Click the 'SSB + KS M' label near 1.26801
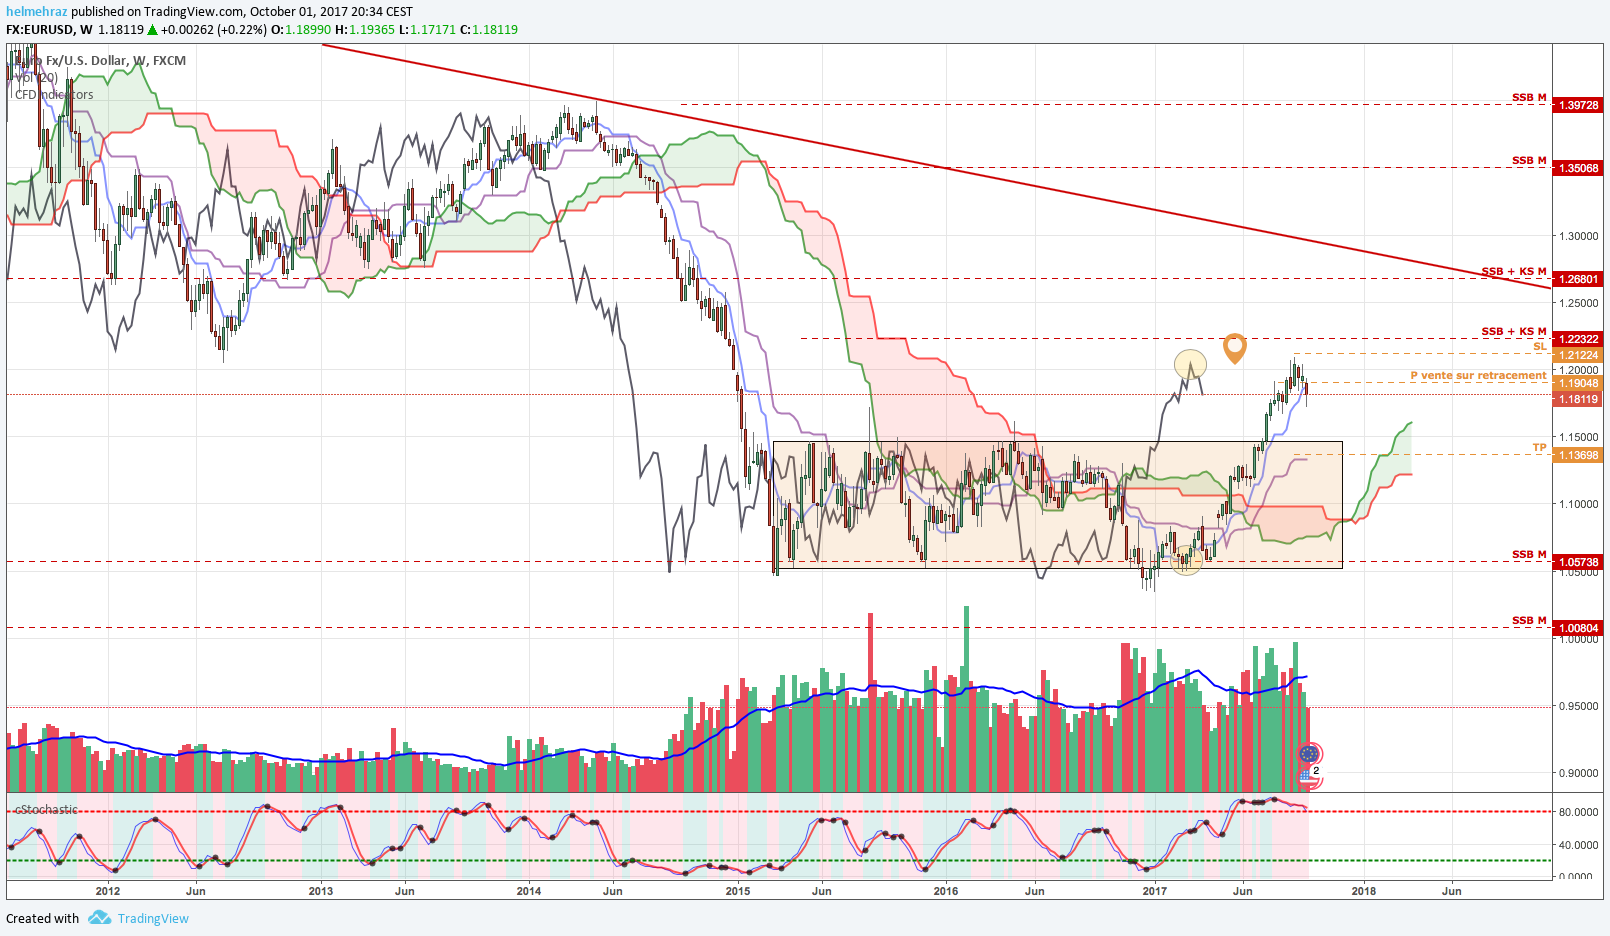The width and height of the screenshot is (1610, 936). coord(1514,272)
